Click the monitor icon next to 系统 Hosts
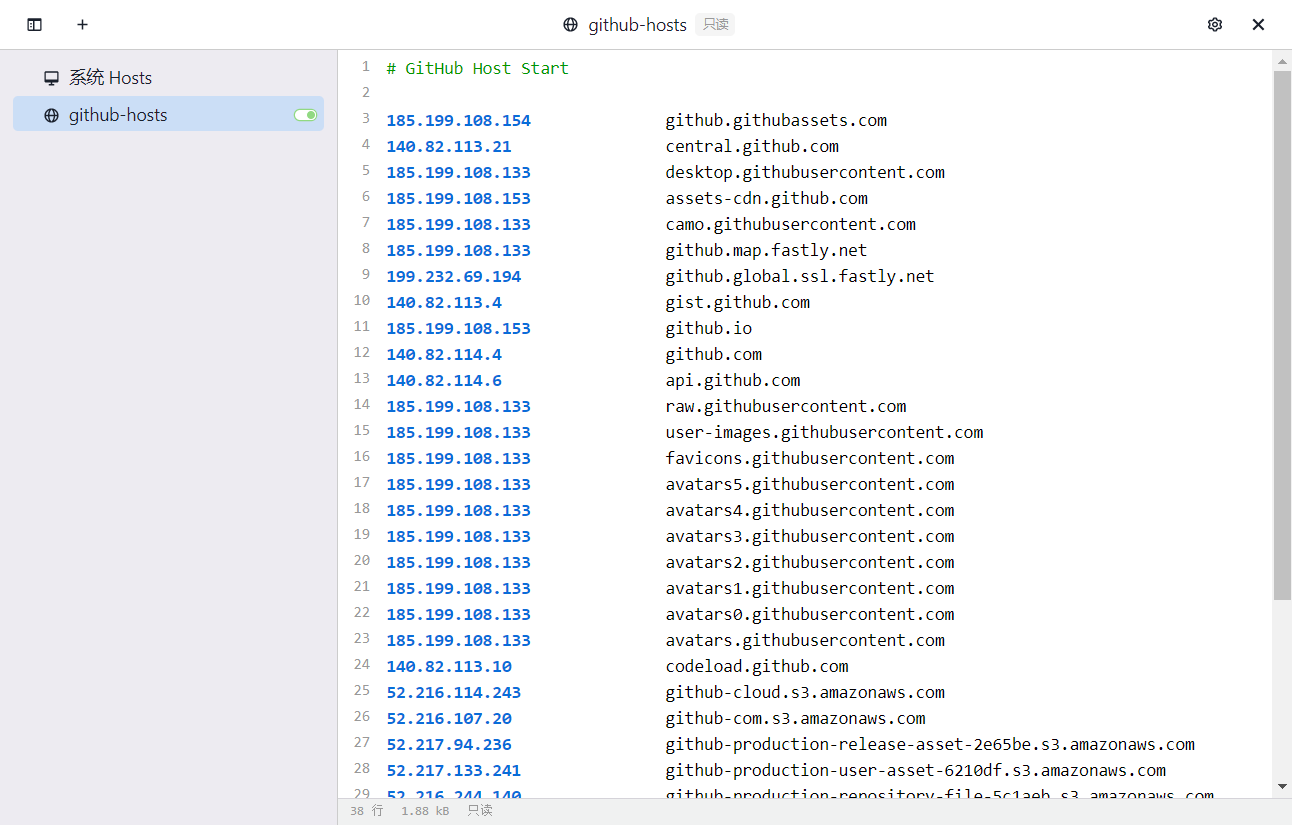Viewport: 1292px width, 825px height. 51,78
